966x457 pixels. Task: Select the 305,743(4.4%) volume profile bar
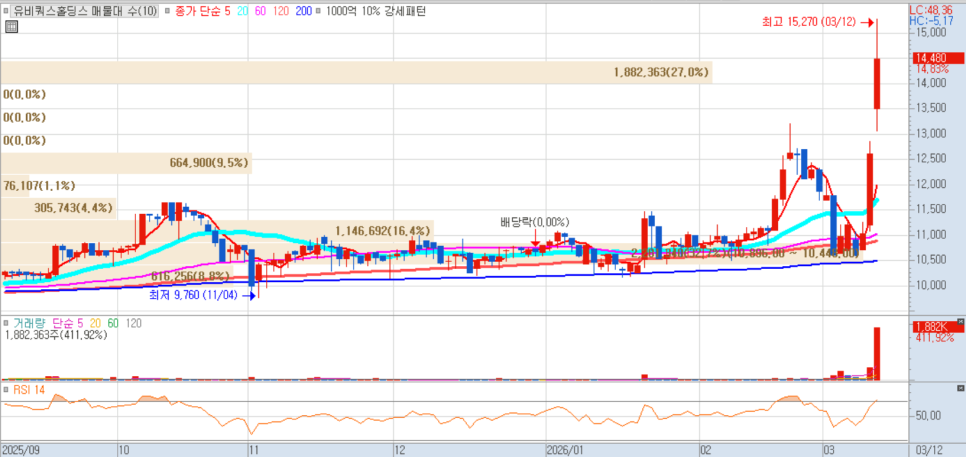58,208
